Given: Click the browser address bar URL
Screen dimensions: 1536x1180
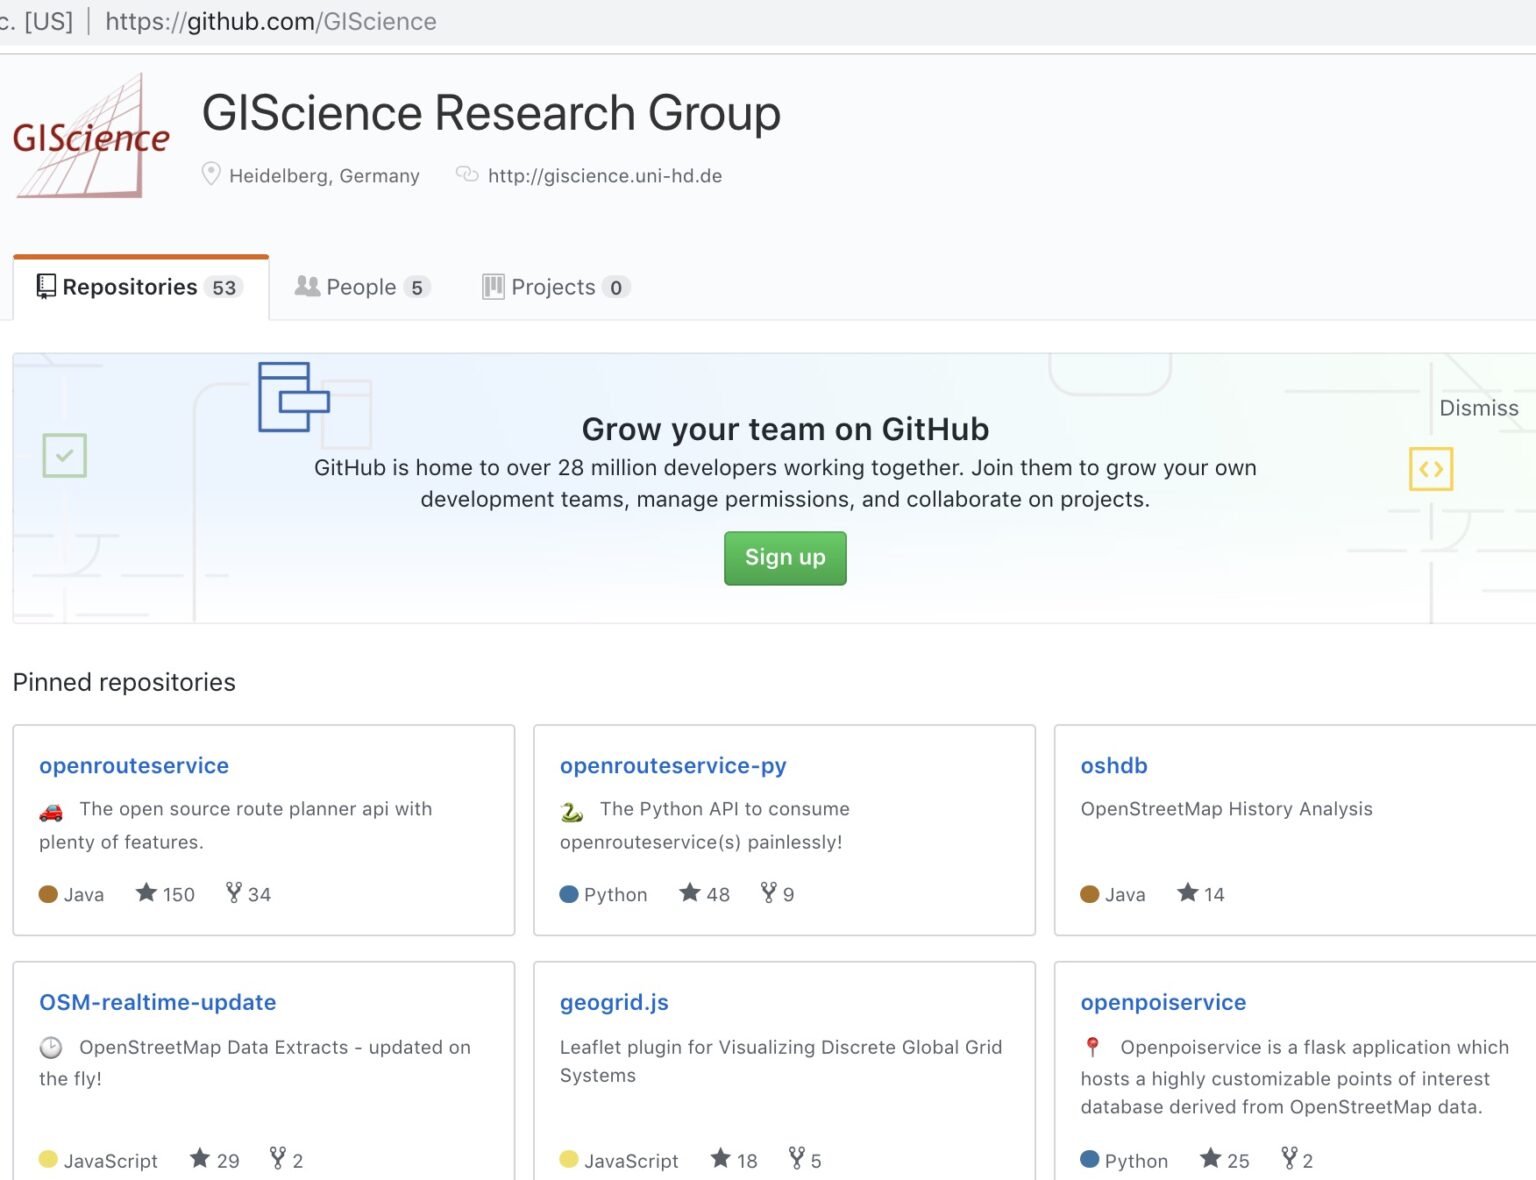Looking at the screenshot, I should click(x=270, y=22).
